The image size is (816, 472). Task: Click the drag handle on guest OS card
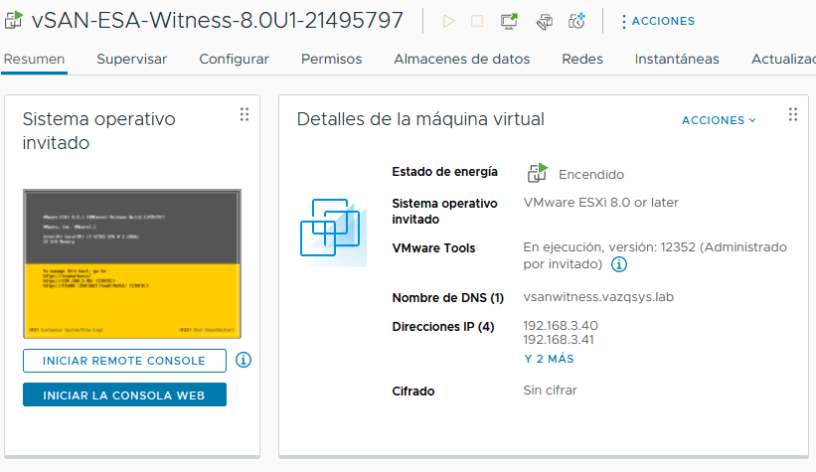pyautogui.click(x=244, y=115)
